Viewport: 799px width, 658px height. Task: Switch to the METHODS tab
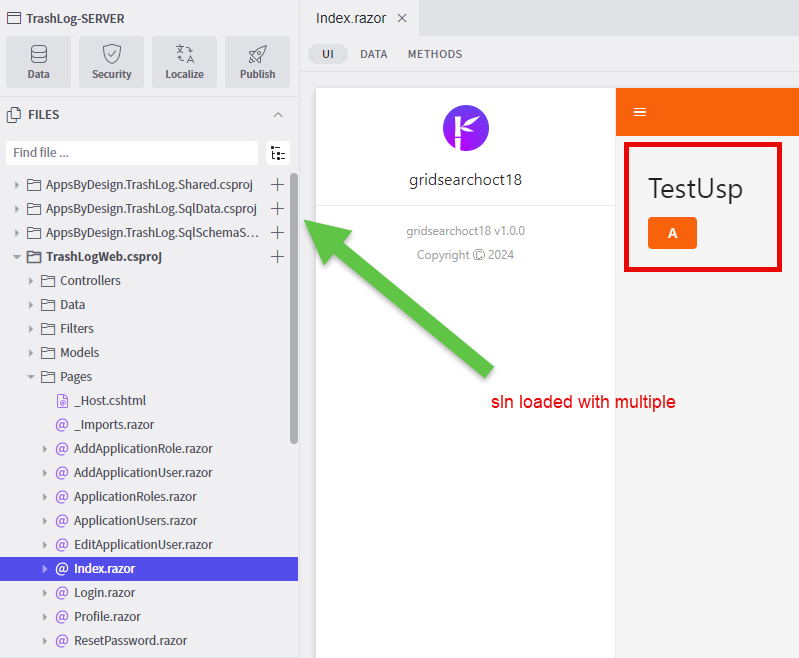click(x=435, y=54)
